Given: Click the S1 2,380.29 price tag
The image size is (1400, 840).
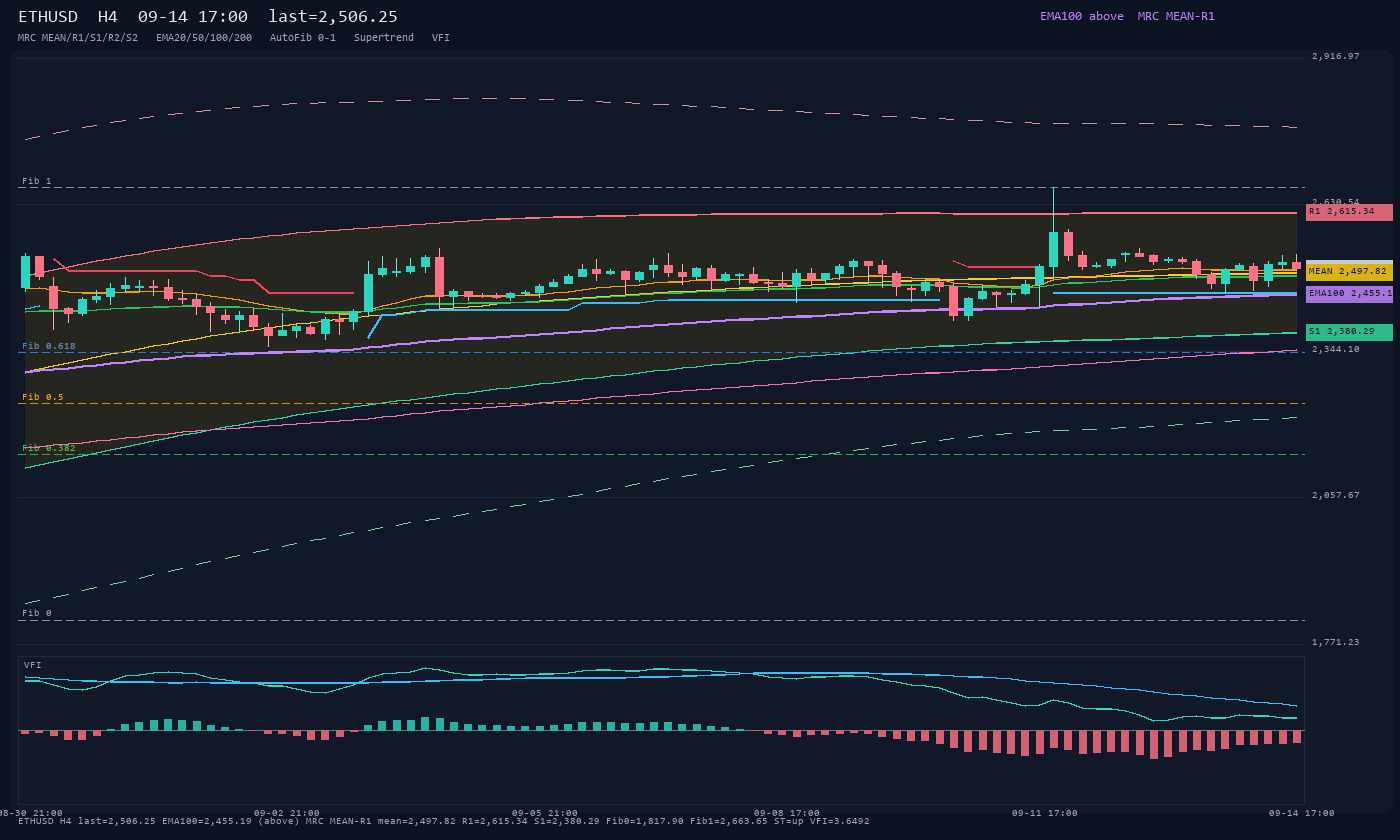Looking at the screenshot, I should tap(1349, 332).
